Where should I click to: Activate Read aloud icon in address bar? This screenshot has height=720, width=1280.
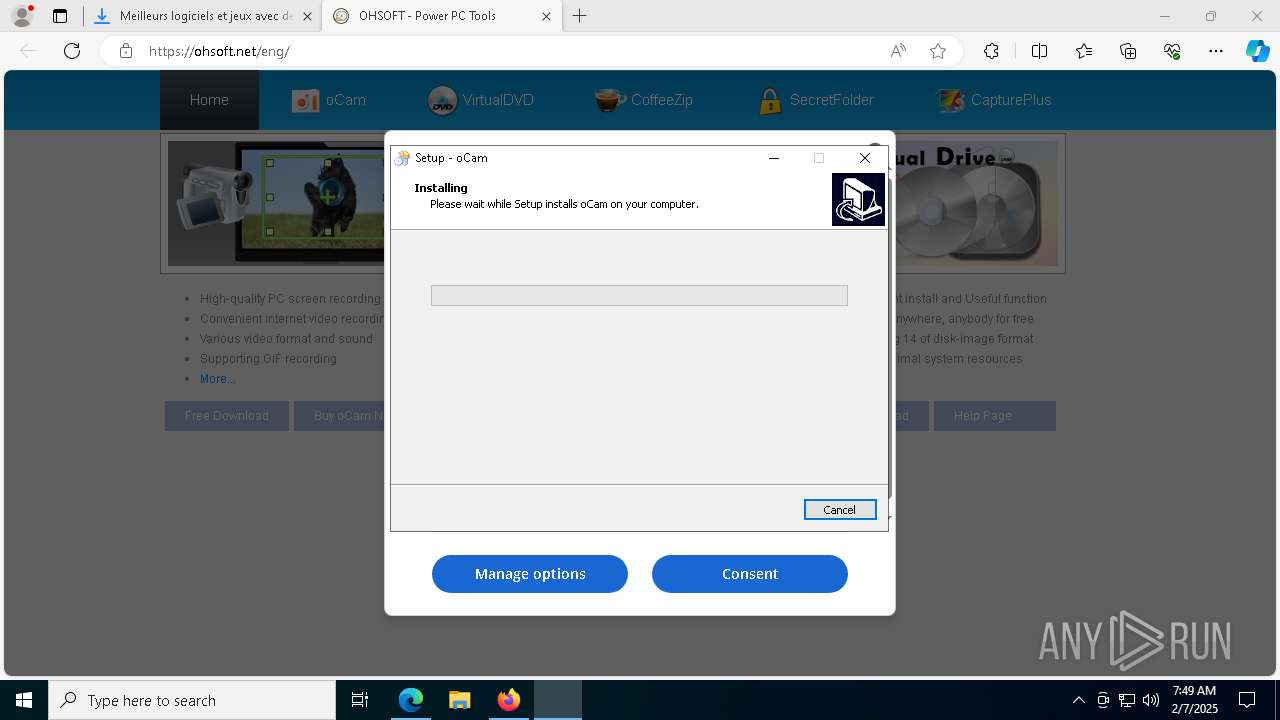click(898, 51)
